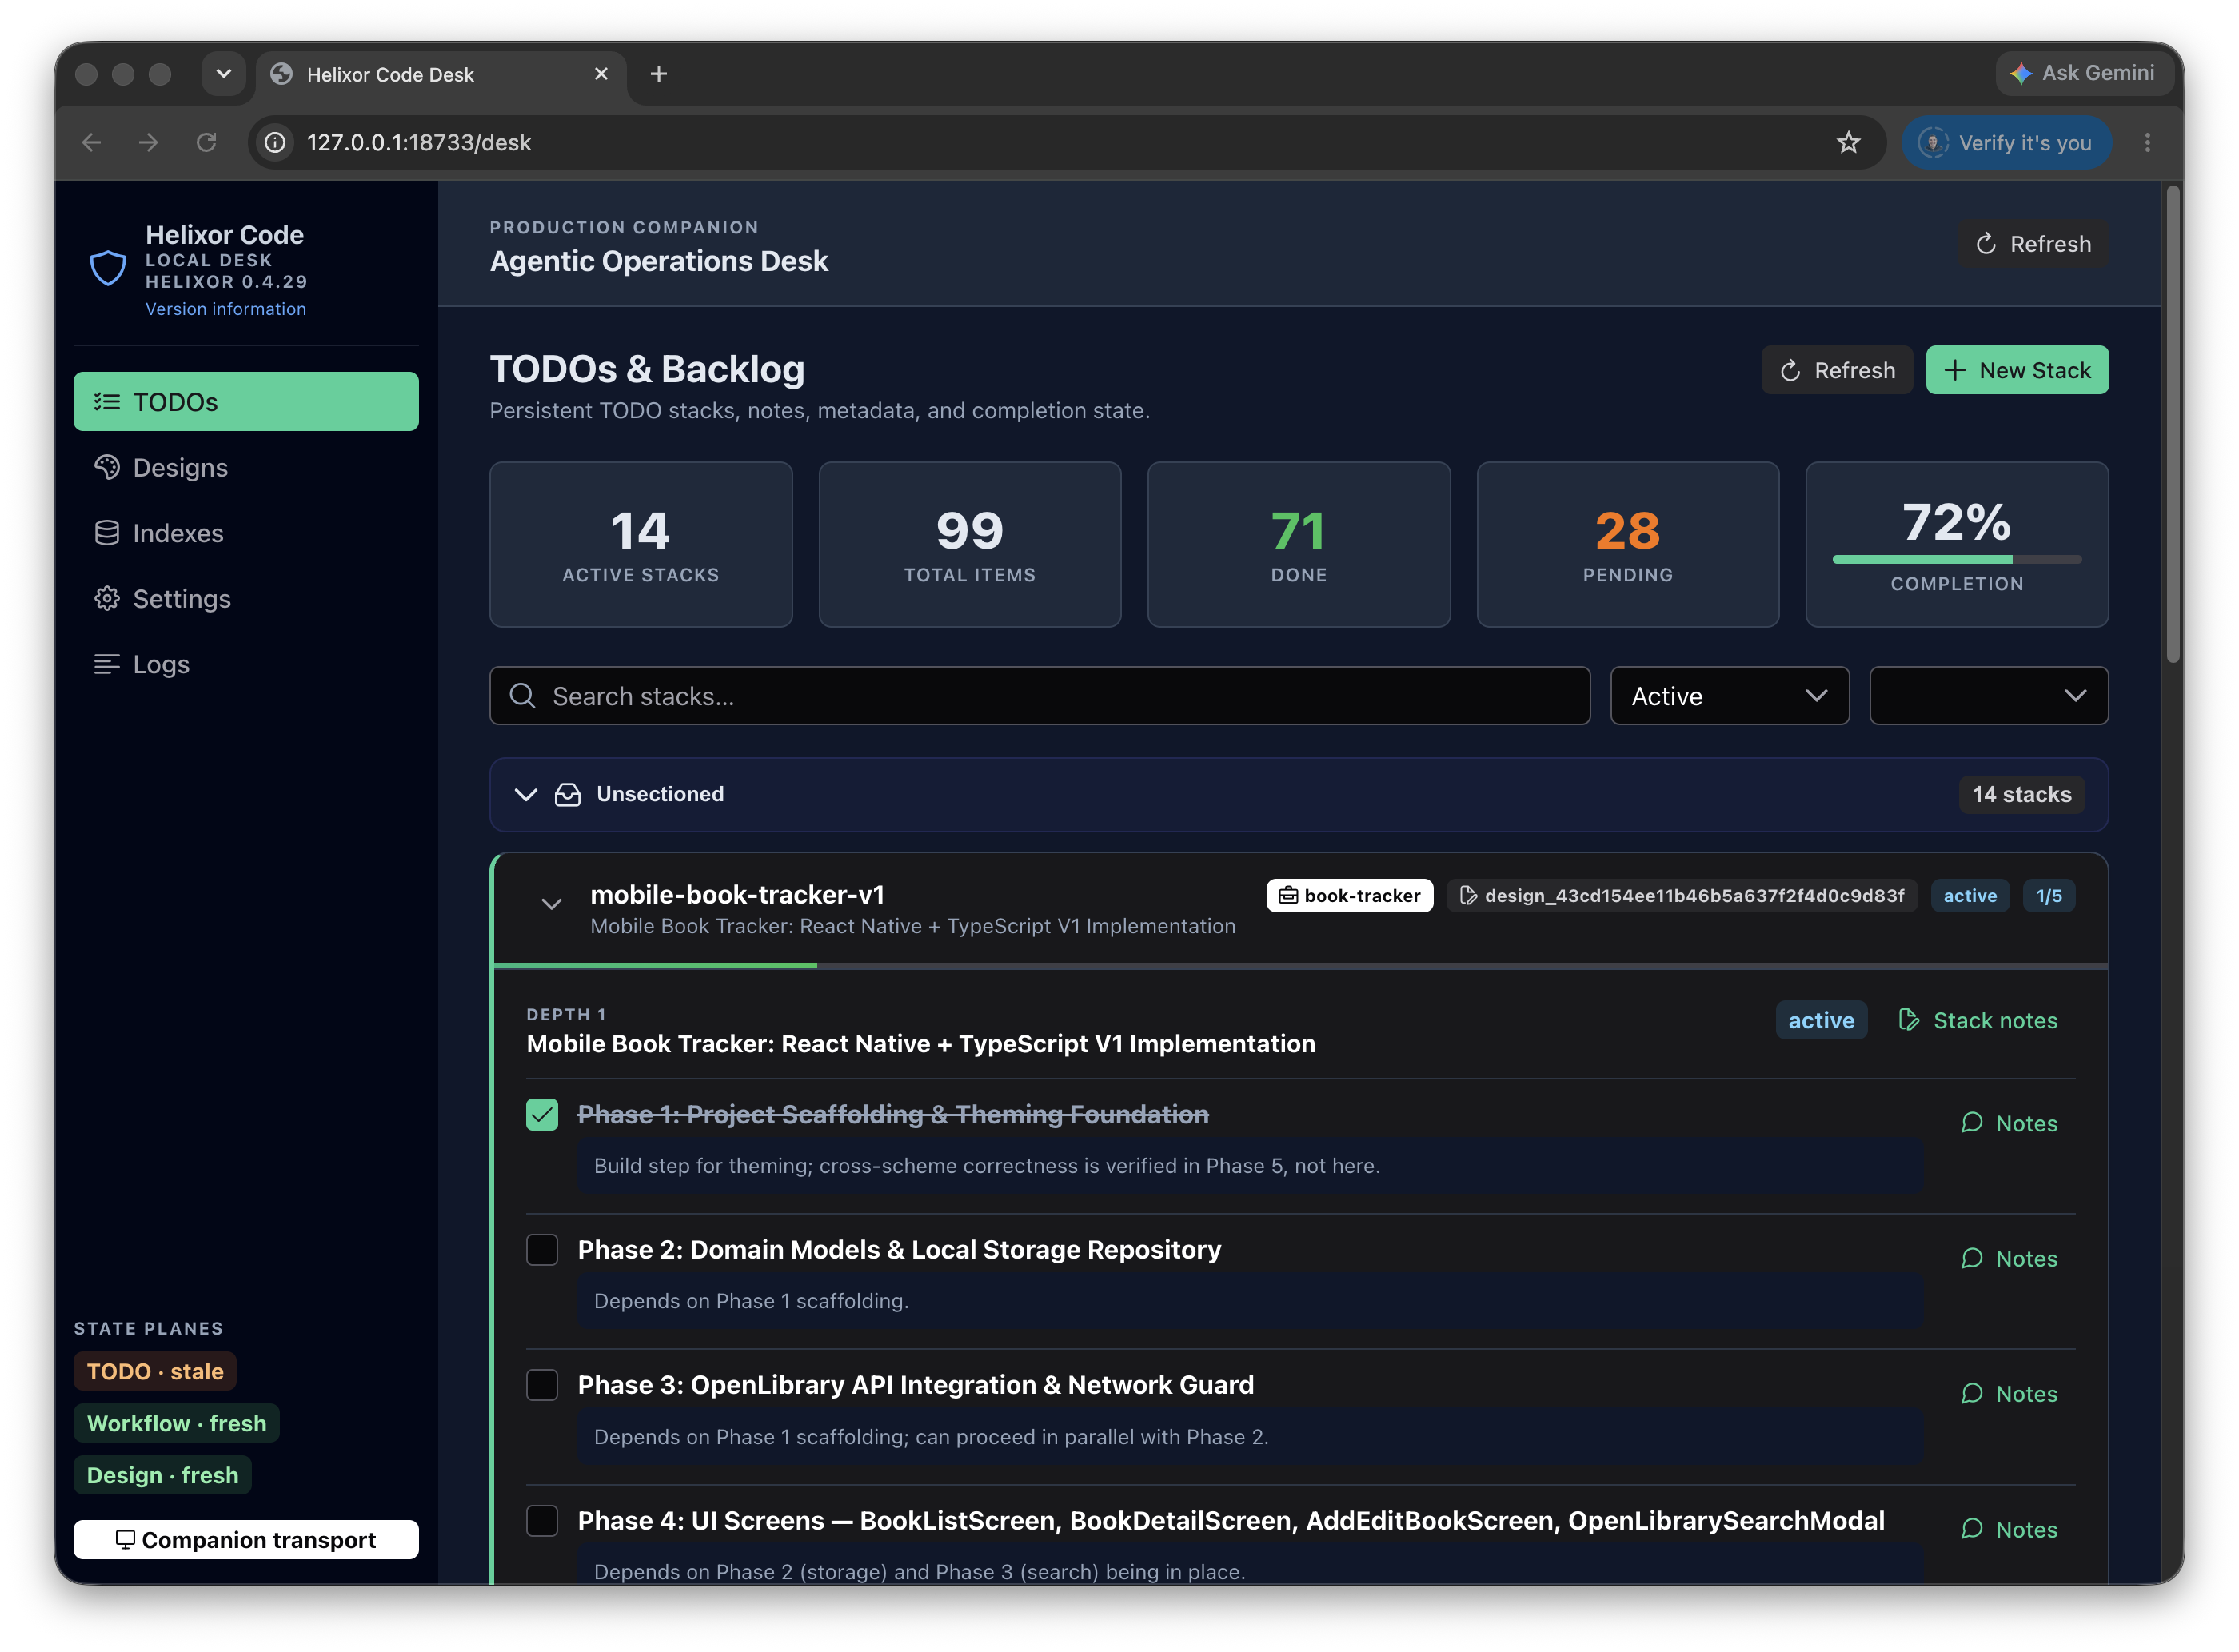Click the page scrollbar thumb
Screen dimensions: 2239x1652
tap(2173, 425)
